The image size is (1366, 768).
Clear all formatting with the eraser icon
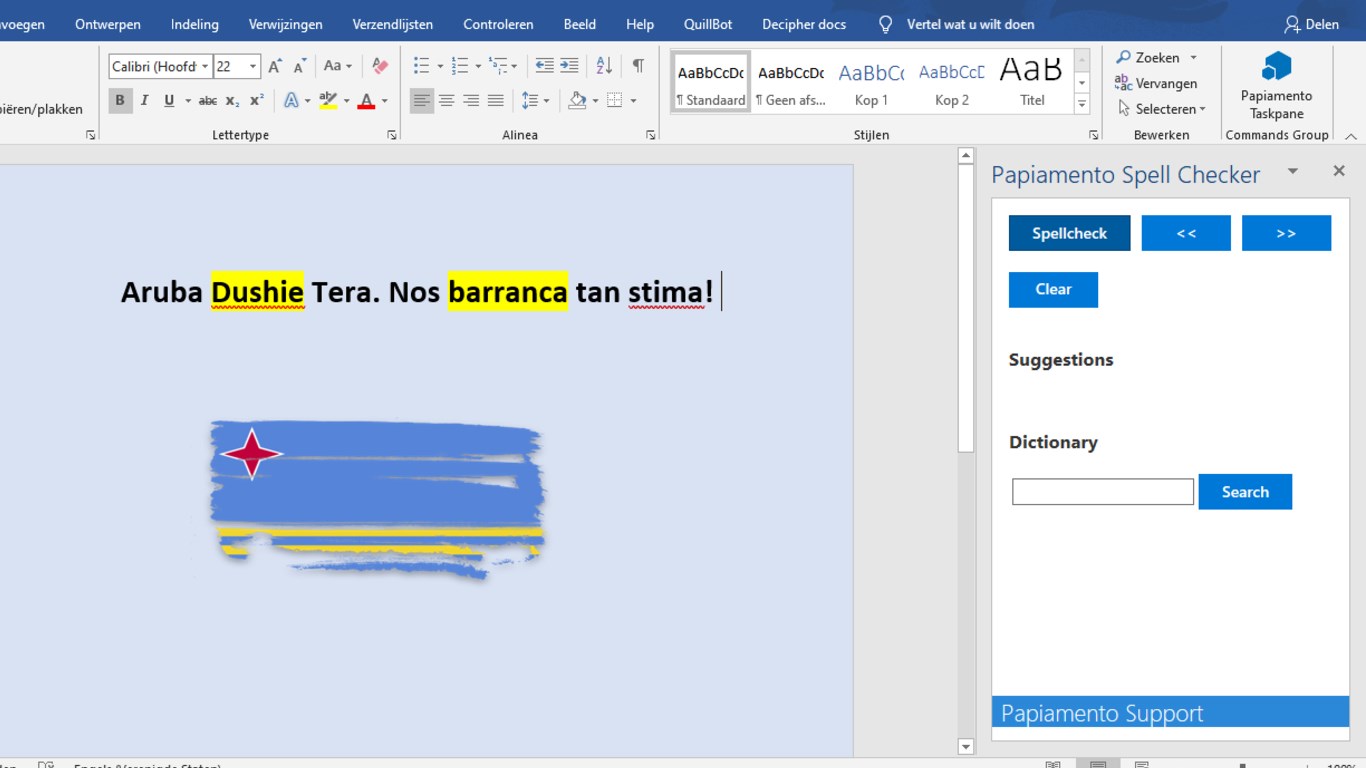pyautogui.click(x=379, y=66)
